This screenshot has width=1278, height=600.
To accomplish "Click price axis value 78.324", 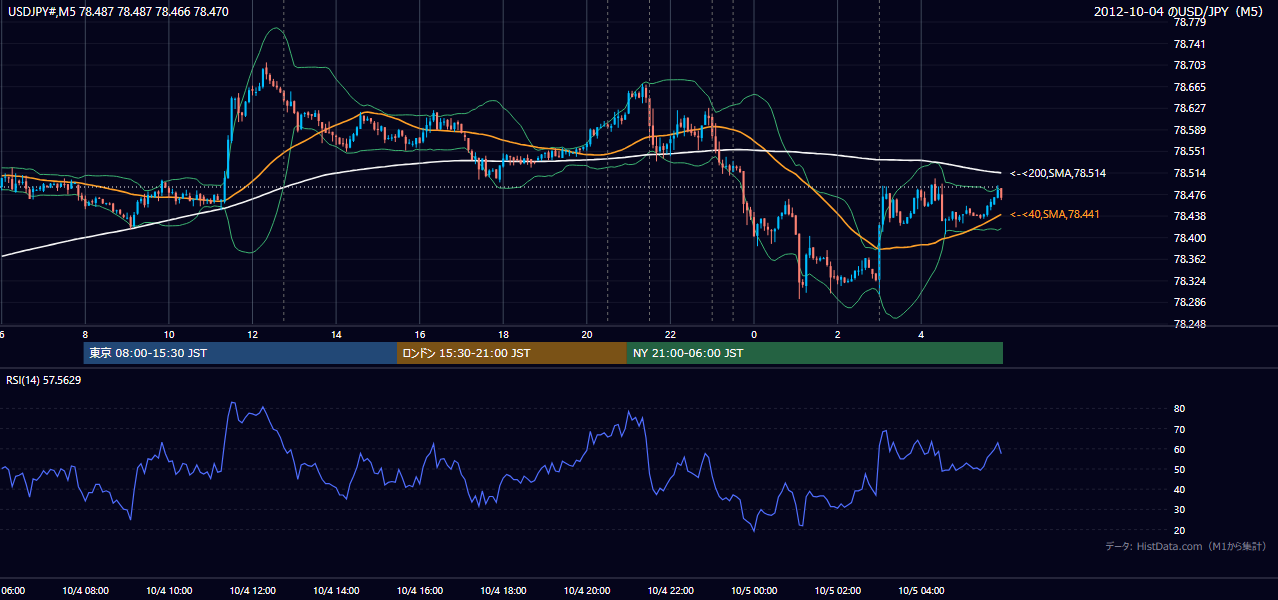I will click(x=1190, y=281).
